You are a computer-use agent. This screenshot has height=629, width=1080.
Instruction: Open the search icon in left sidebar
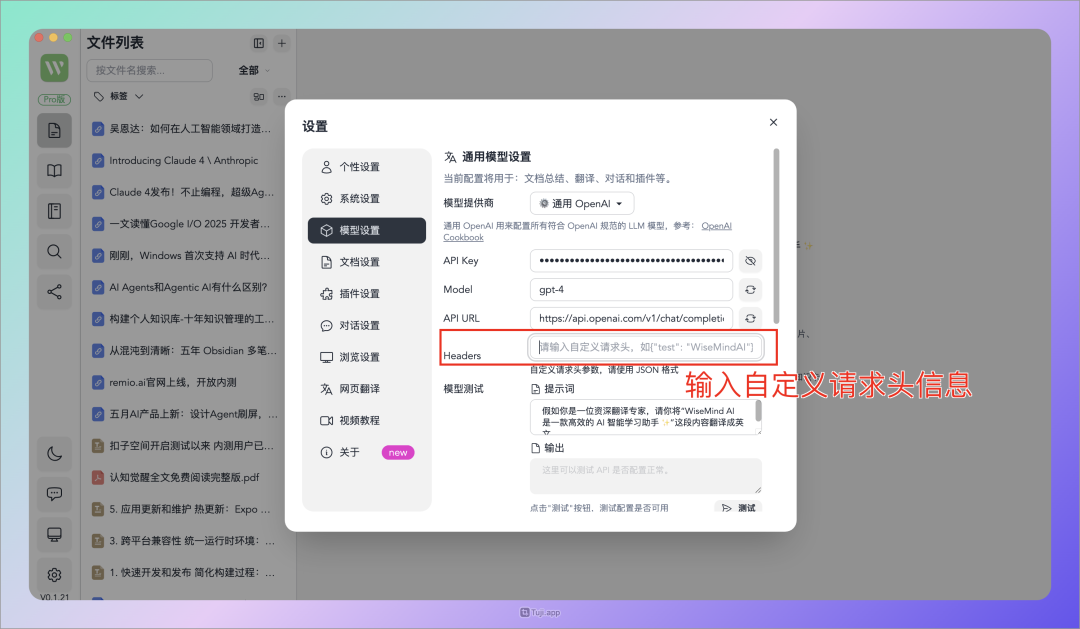pos(54,251)
